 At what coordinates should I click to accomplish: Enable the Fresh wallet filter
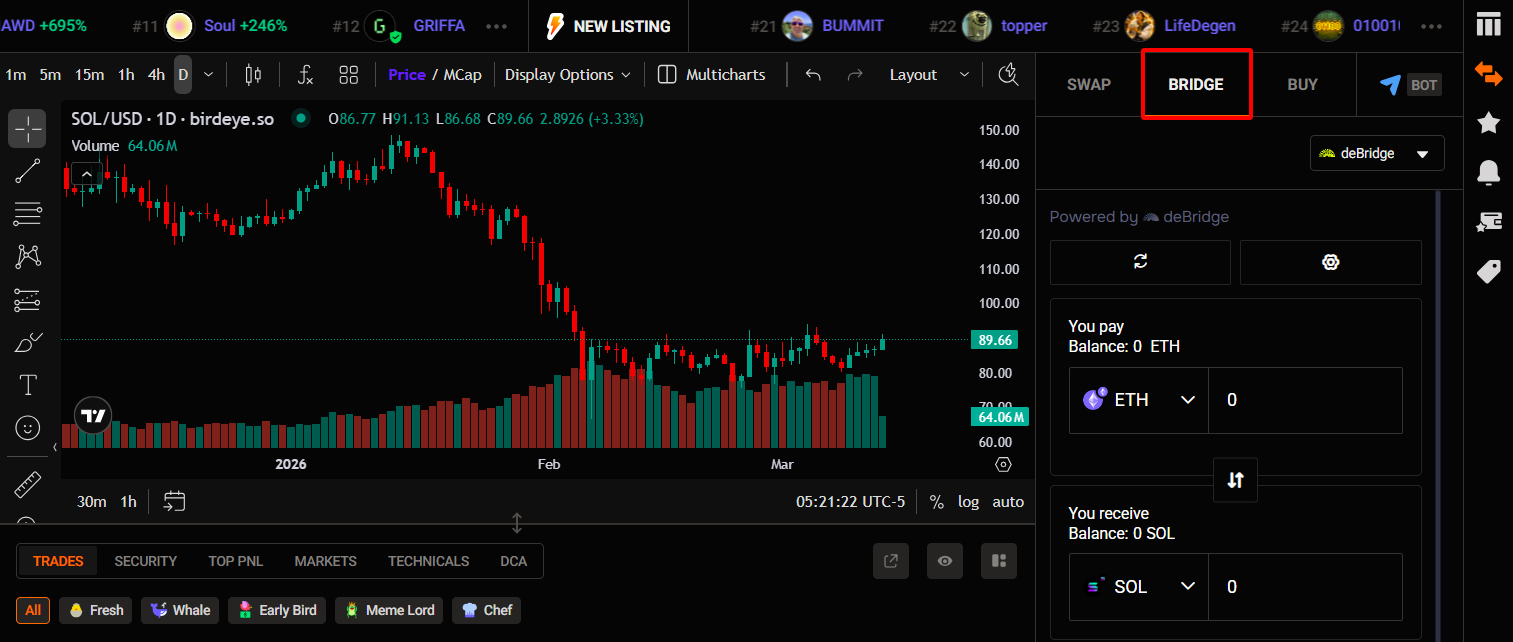point(96,610)
